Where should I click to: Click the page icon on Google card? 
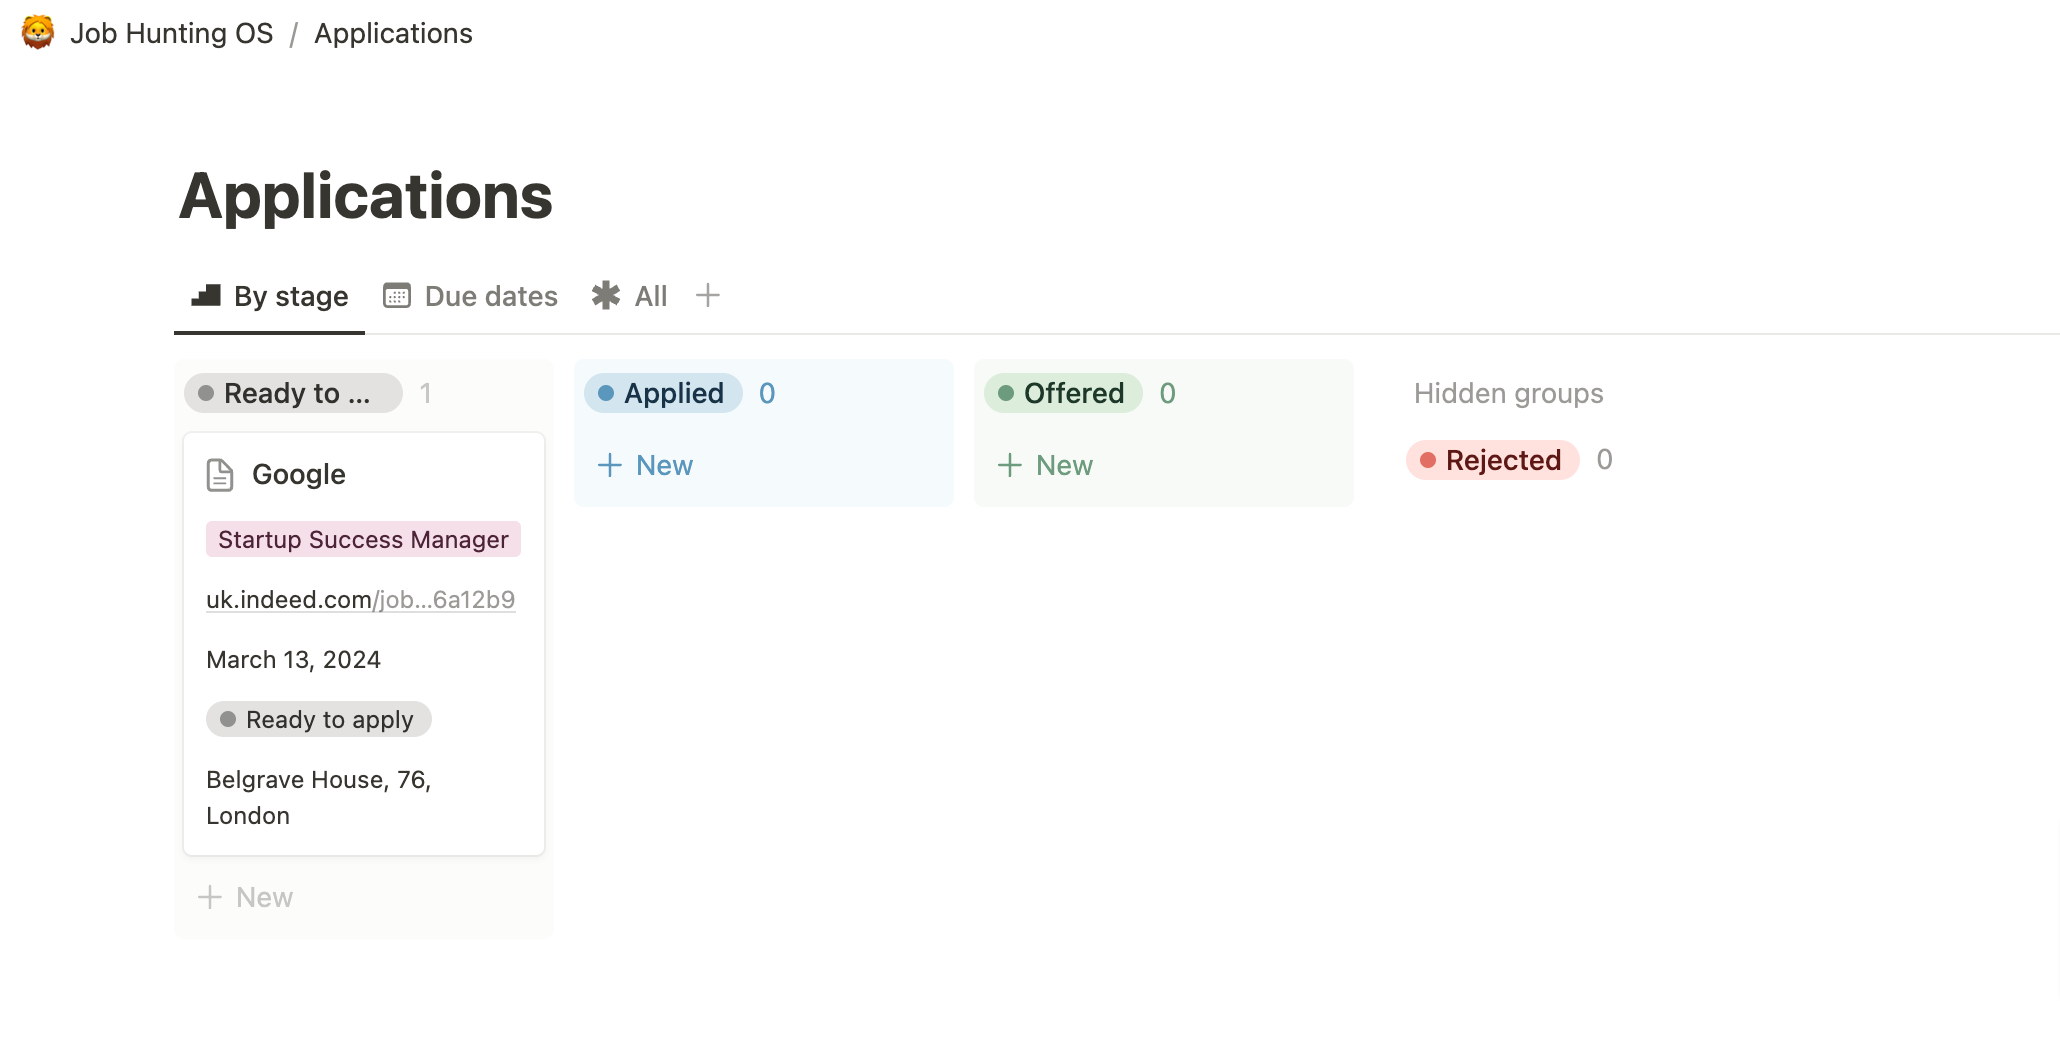220,475
